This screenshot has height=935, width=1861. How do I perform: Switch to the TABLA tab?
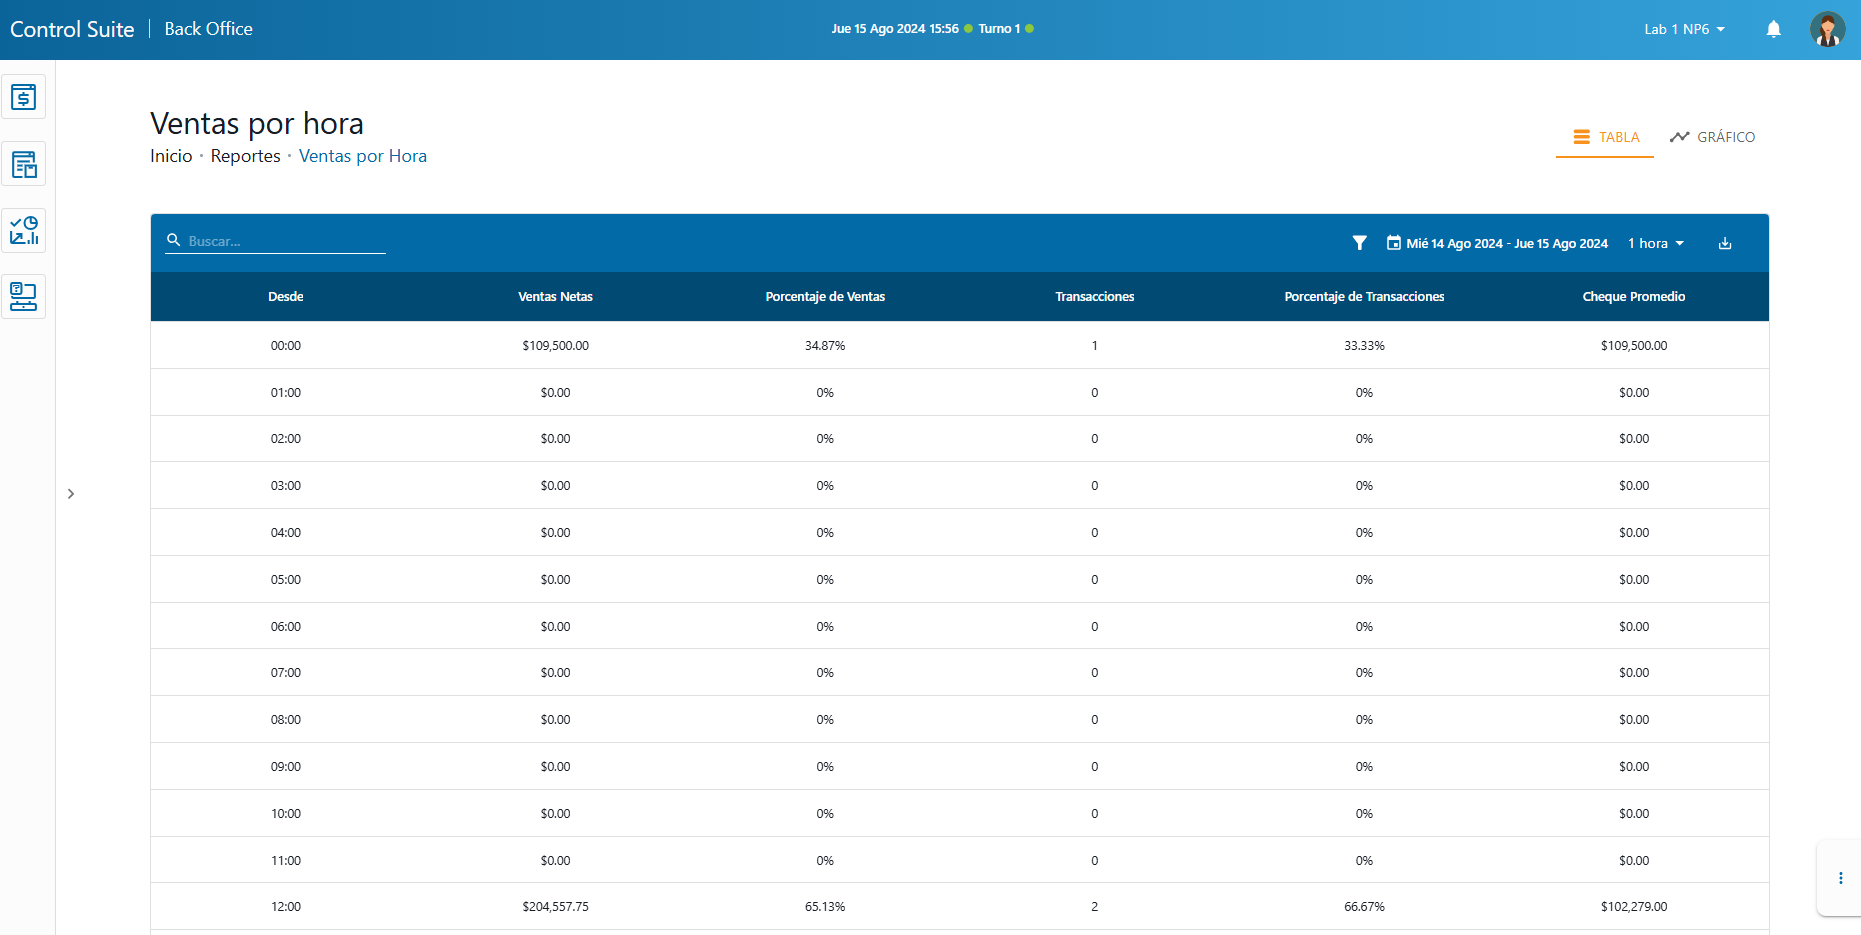(x=1606, y=137)
